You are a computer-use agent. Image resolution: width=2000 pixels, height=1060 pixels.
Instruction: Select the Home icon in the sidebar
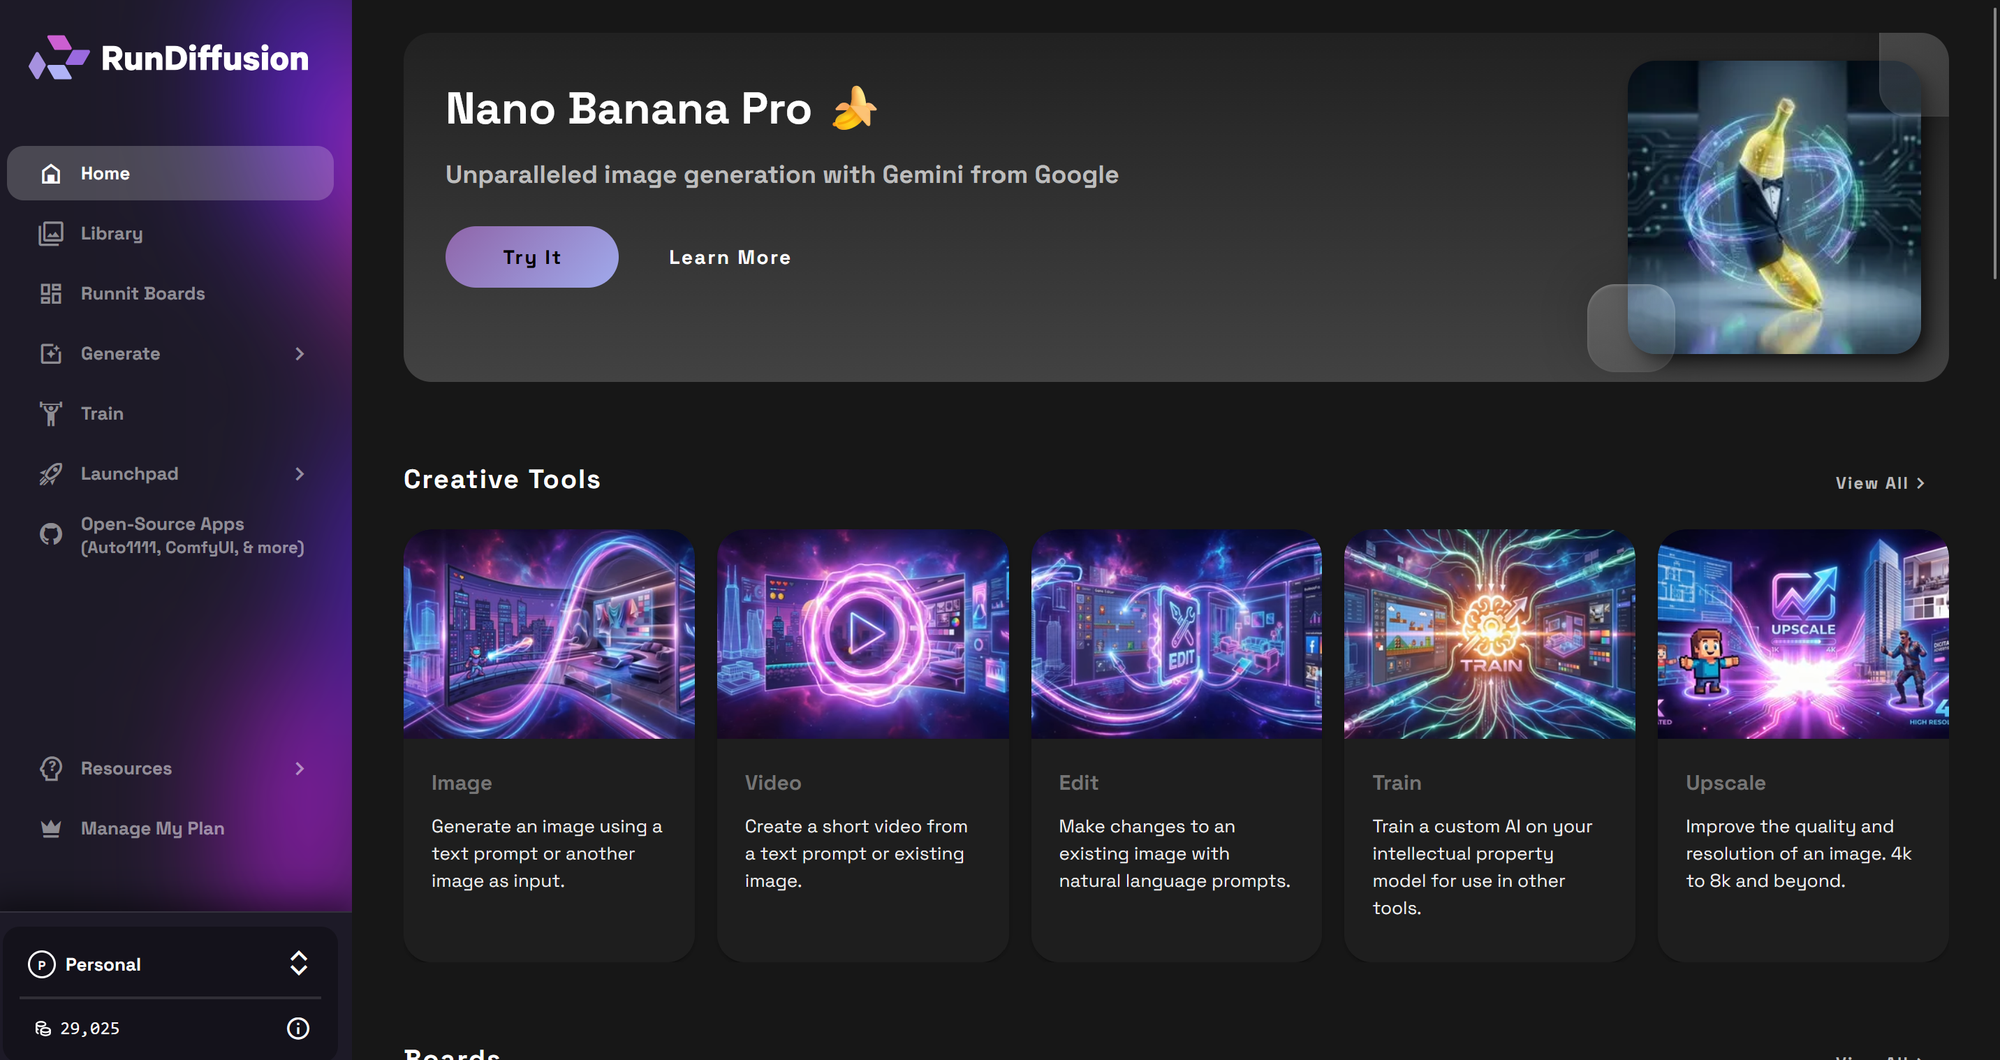click(50, 173)
